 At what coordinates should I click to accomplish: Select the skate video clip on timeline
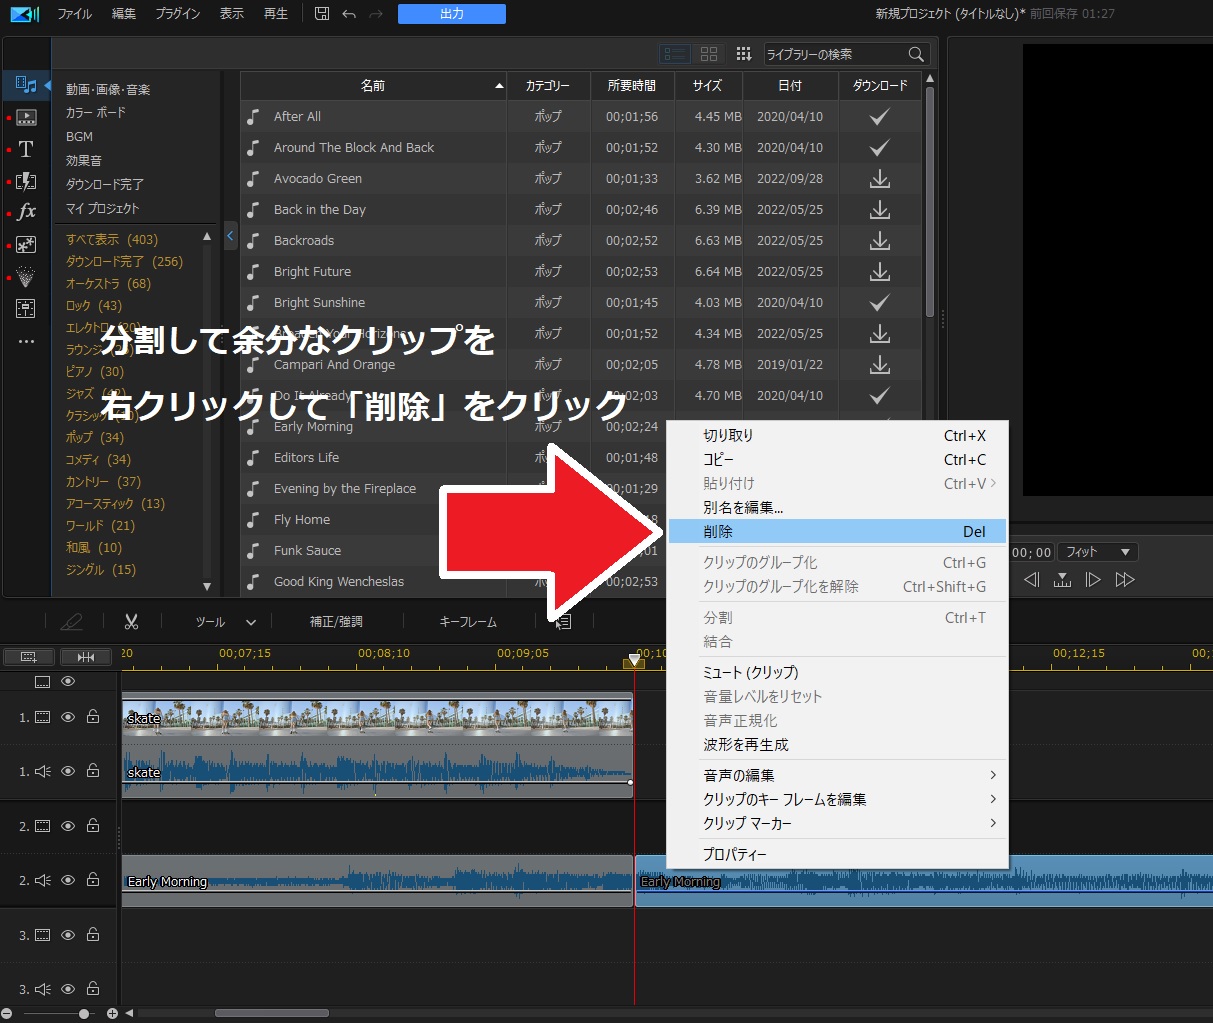click(377, 718)
